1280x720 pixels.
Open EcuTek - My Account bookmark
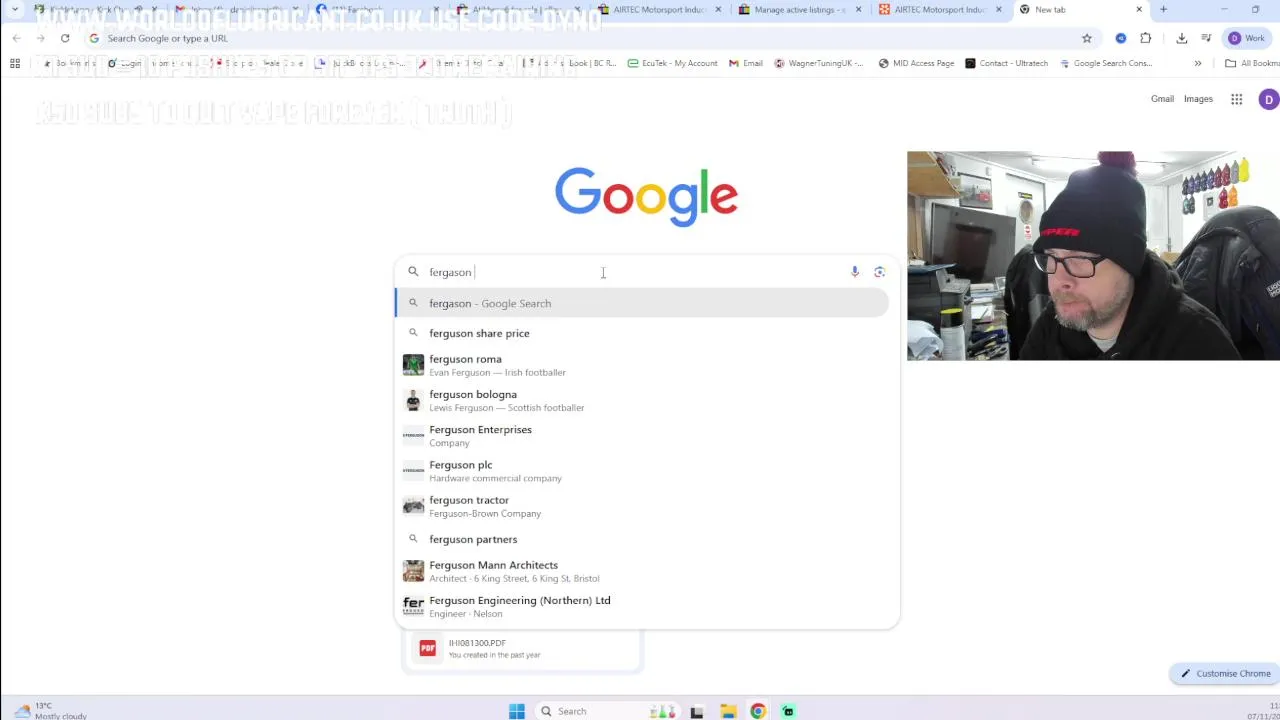coord(672,63)
